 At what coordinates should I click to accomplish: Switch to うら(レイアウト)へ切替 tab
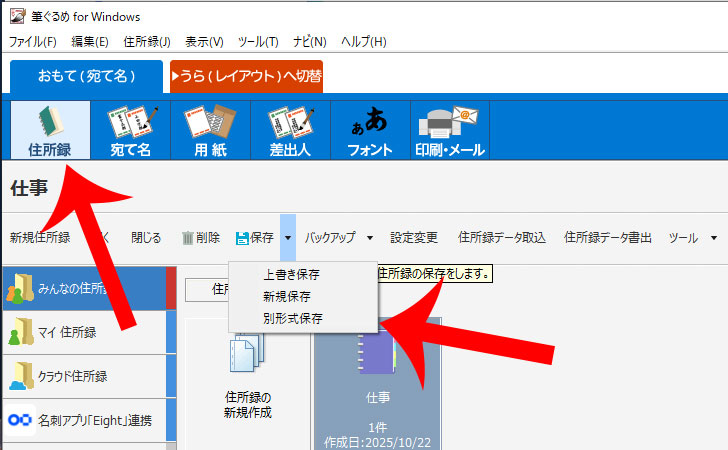(x=246, y=76)
